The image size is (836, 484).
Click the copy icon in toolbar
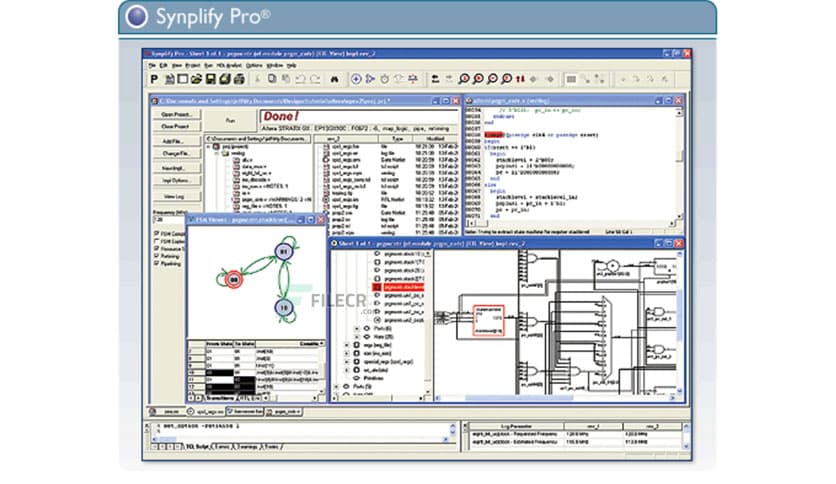(x=272, y=79)
